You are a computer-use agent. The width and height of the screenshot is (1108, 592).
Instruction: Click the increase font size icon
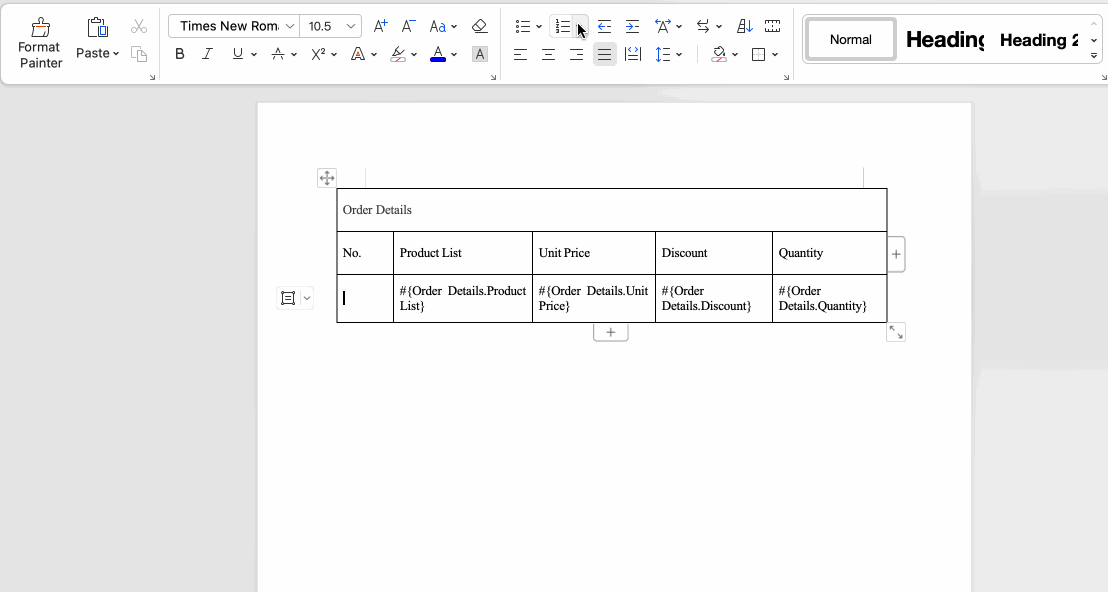coord(380,26)
